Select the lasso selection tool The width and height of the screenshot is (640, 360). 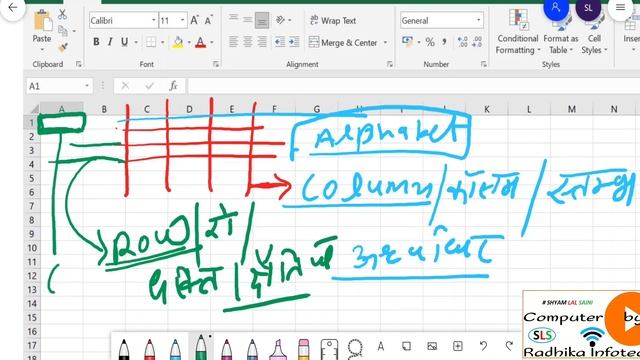(355, 349)
